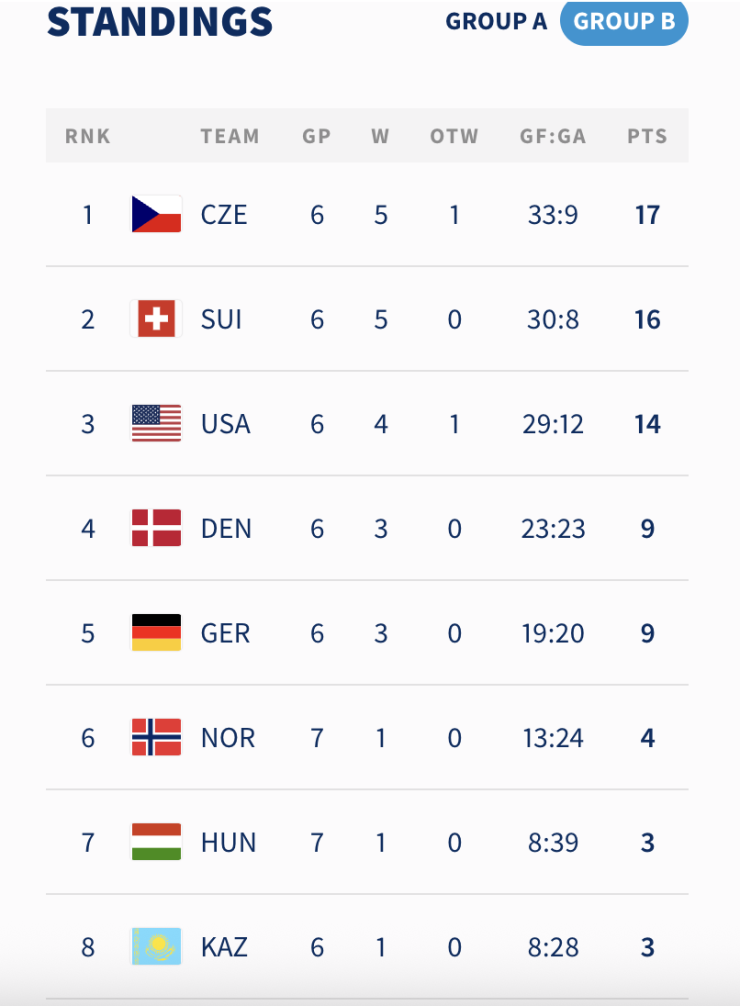Click the Denmark flag icon
This screenshot has height=1006, width=740.
click(157, 528)
